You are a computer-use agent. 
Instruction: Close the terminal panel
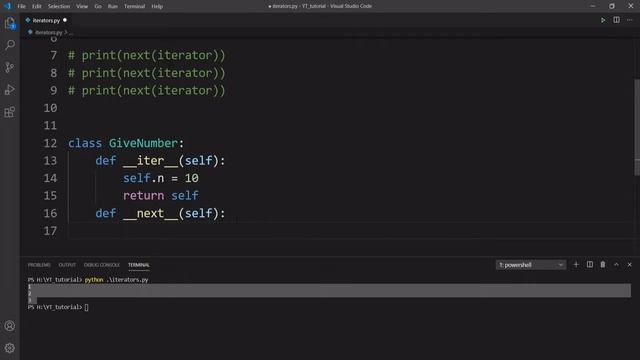point(629,265)
